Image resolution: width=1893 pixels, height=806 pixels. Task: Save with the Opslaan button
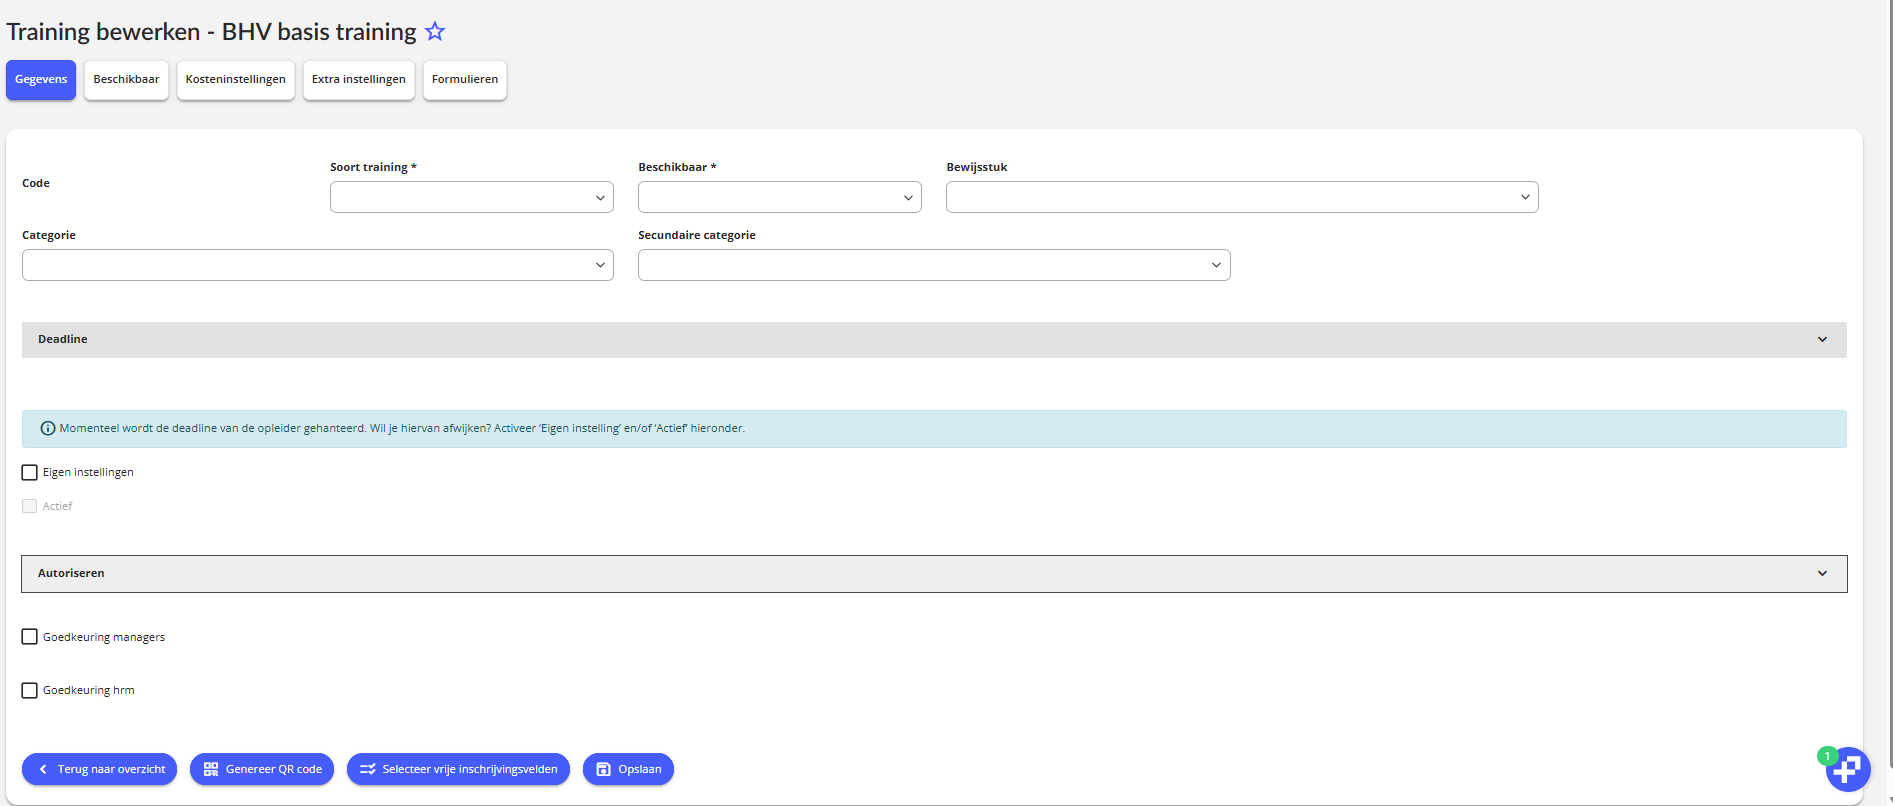point(629,769)
